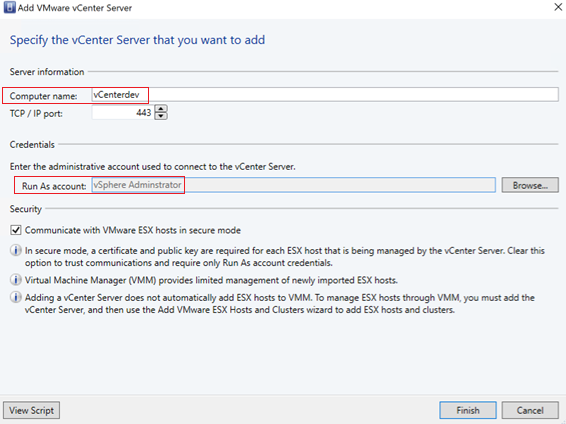Screen dimensions: 566x424
Task: Click the 'Specify the vCenter Server' heading
Action: pyautogui.click(x=137, y=40)
